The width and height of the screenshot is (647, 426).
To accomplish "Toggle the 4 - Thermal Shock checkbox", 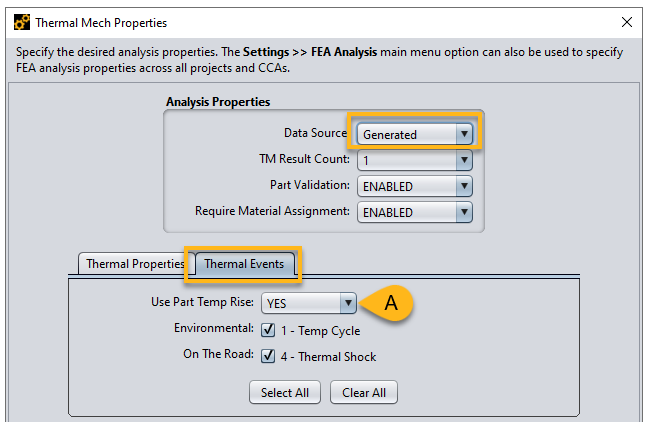I will (268, 356).
